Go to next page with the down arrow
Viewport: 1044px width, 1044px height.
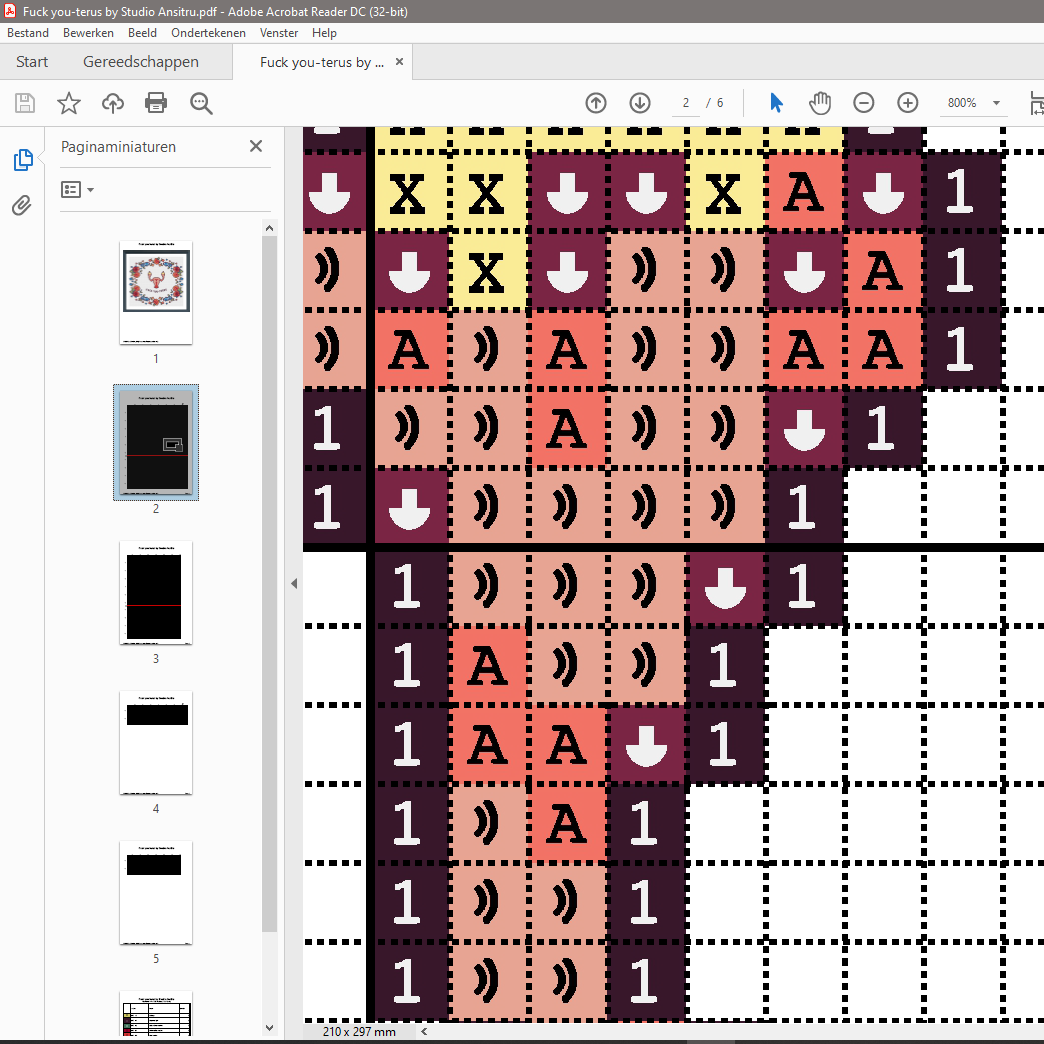pos(640,103)
